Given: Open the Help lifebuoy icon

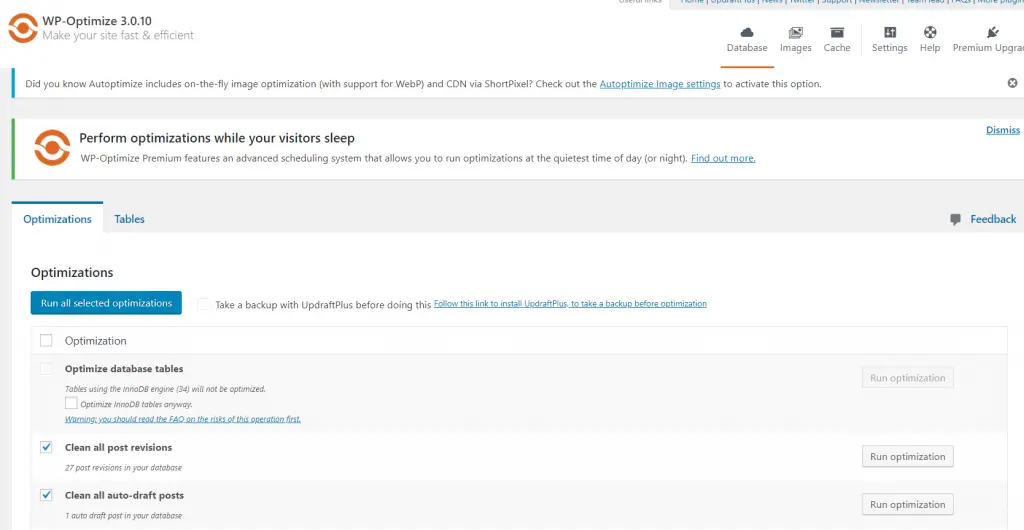Looking at the screenshot, I should pos(930,33).
